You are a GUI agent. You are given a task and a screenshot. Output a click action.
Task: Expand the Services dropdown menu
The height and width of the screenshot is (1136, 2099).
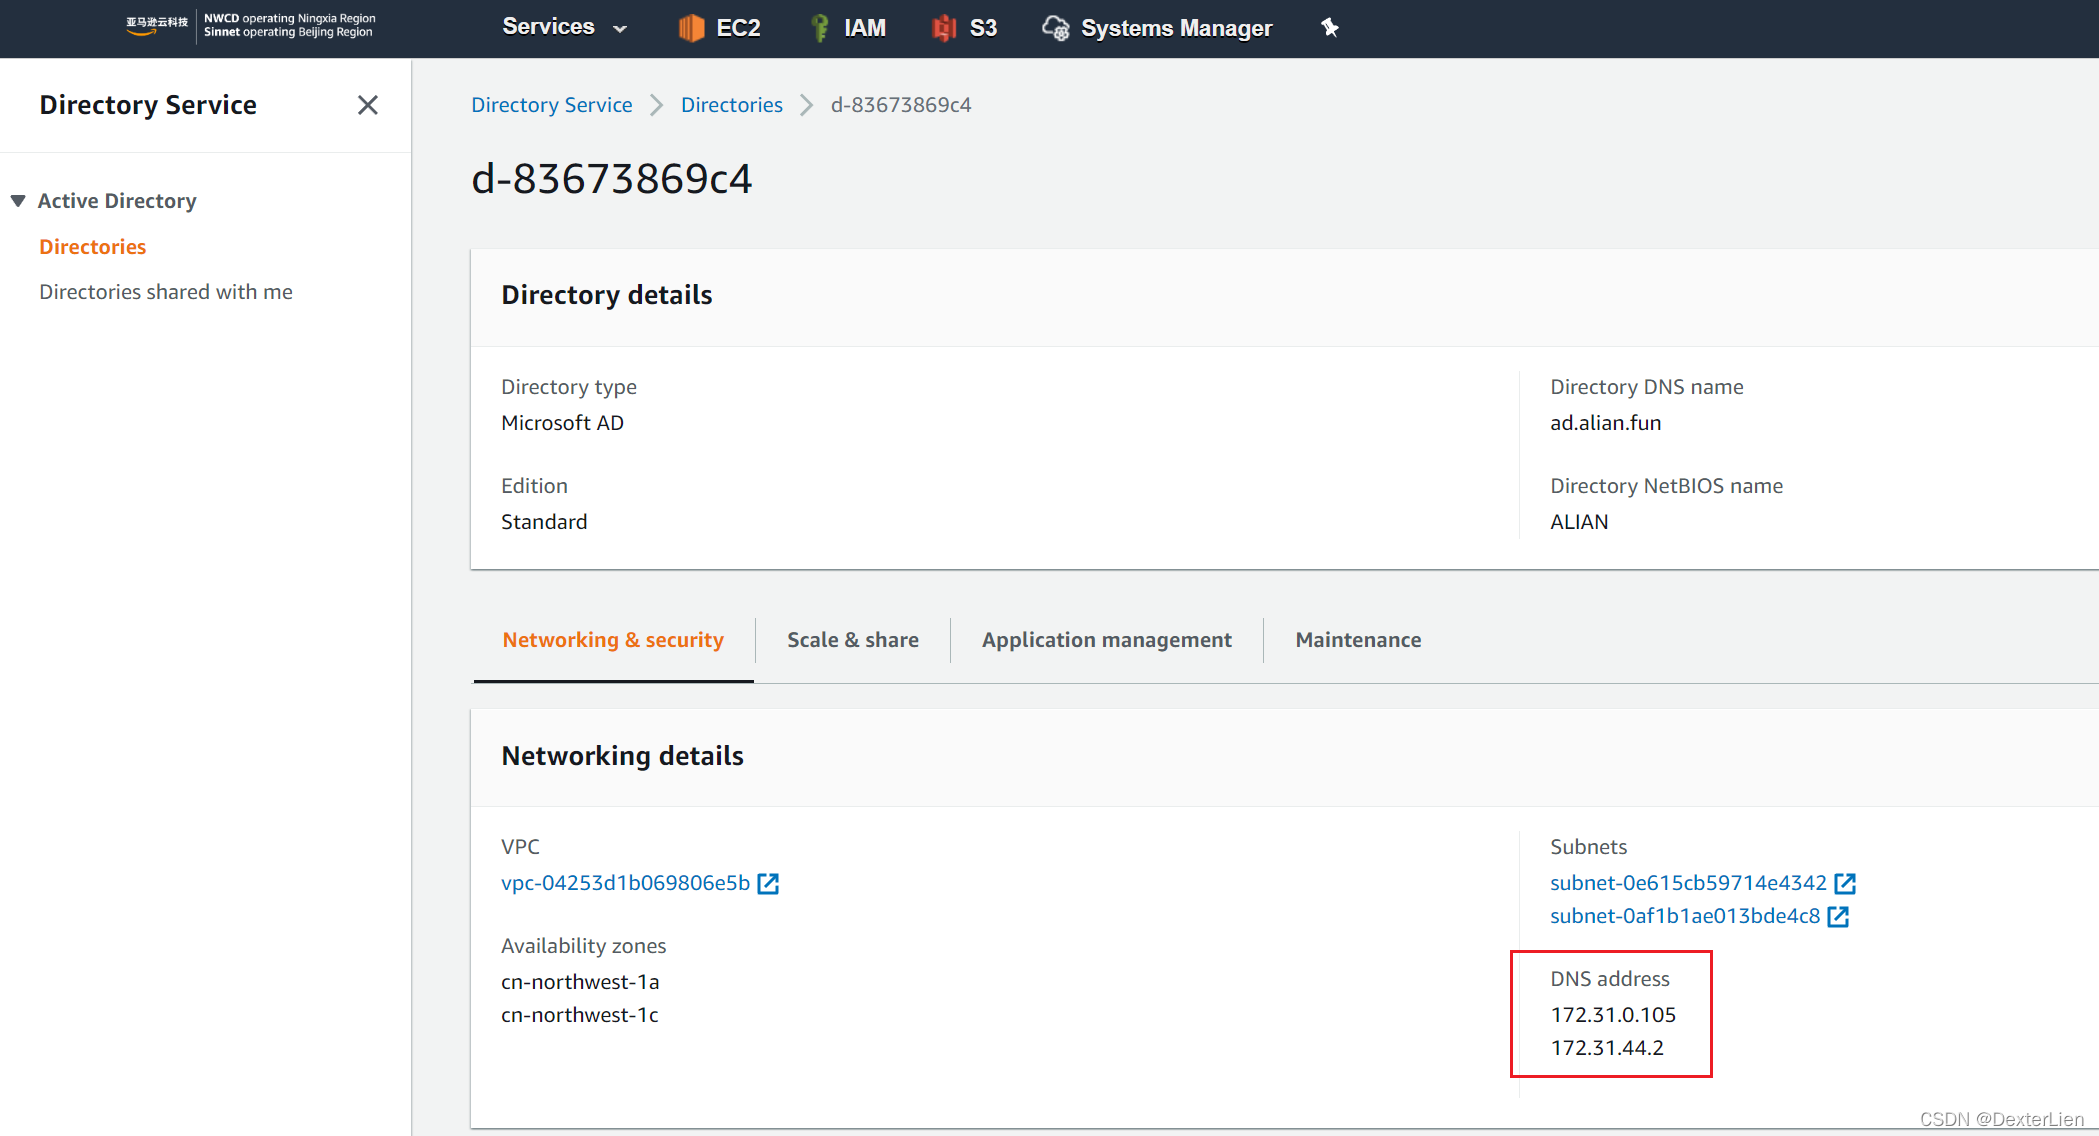tap(565, 27)
